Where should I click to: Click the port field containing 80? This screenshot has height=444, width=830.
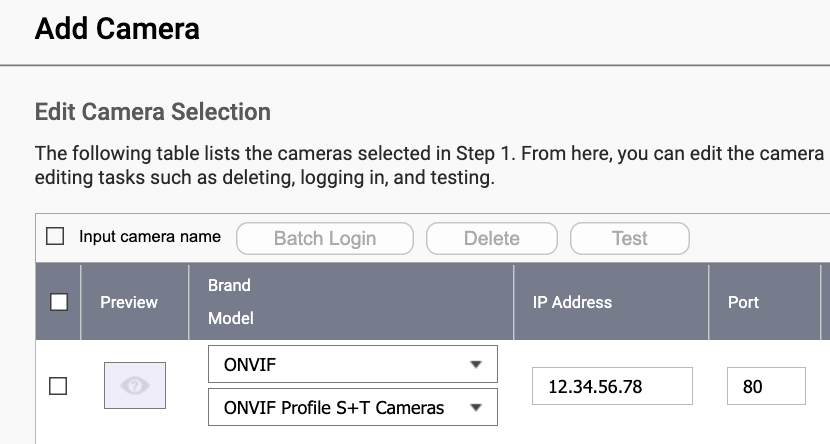[x=766, y=386]
